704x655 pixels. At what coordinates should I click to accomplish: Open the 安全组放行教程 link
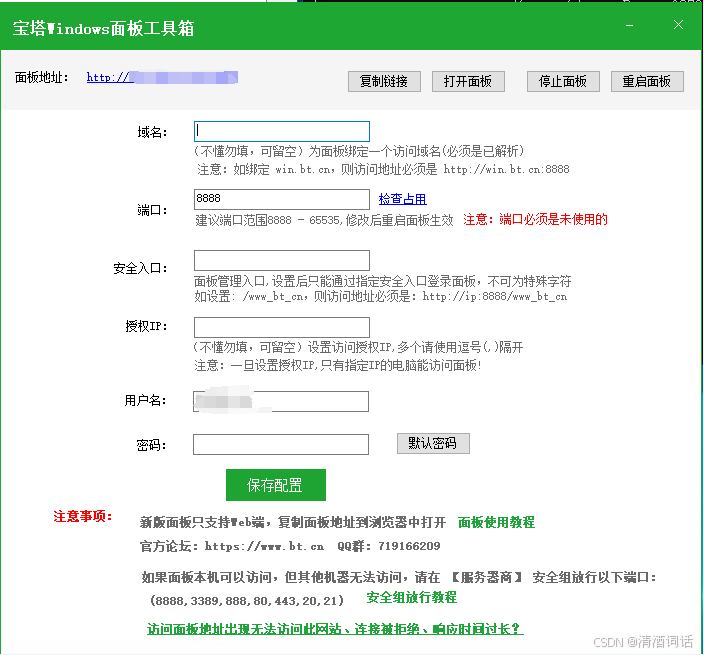click(x=412, y=598)
